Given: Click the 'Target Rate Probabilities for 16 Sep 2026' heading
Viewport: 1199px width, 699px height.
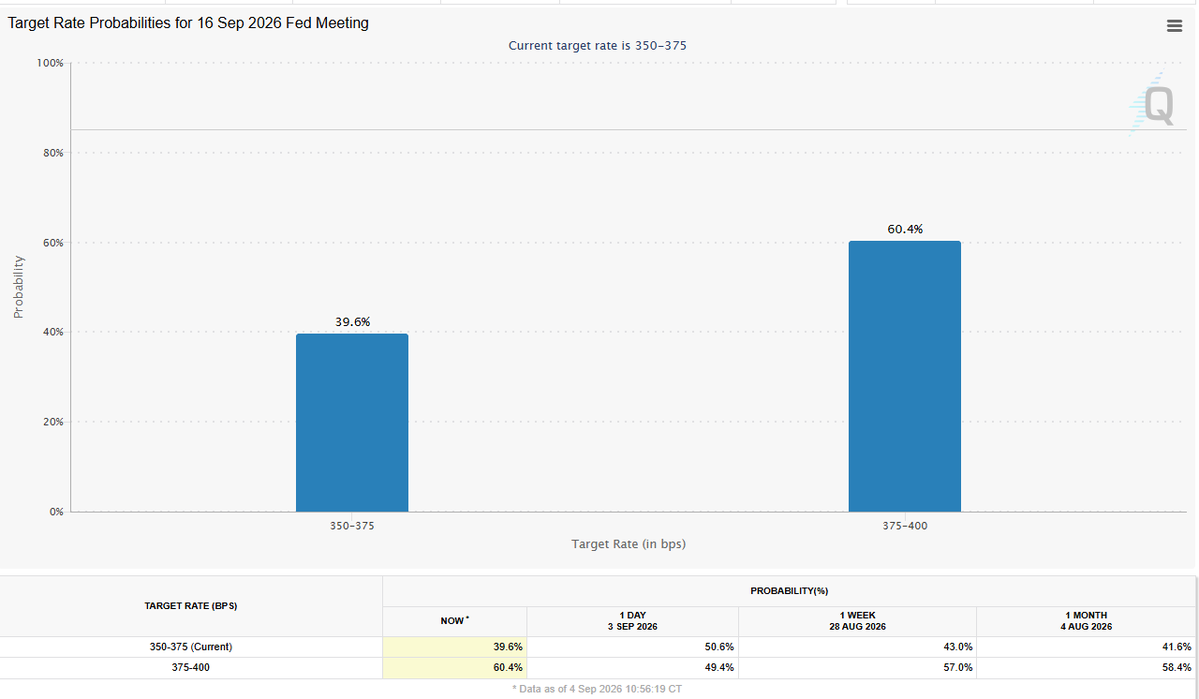Looking at the screenshot, I should (188, 23).
